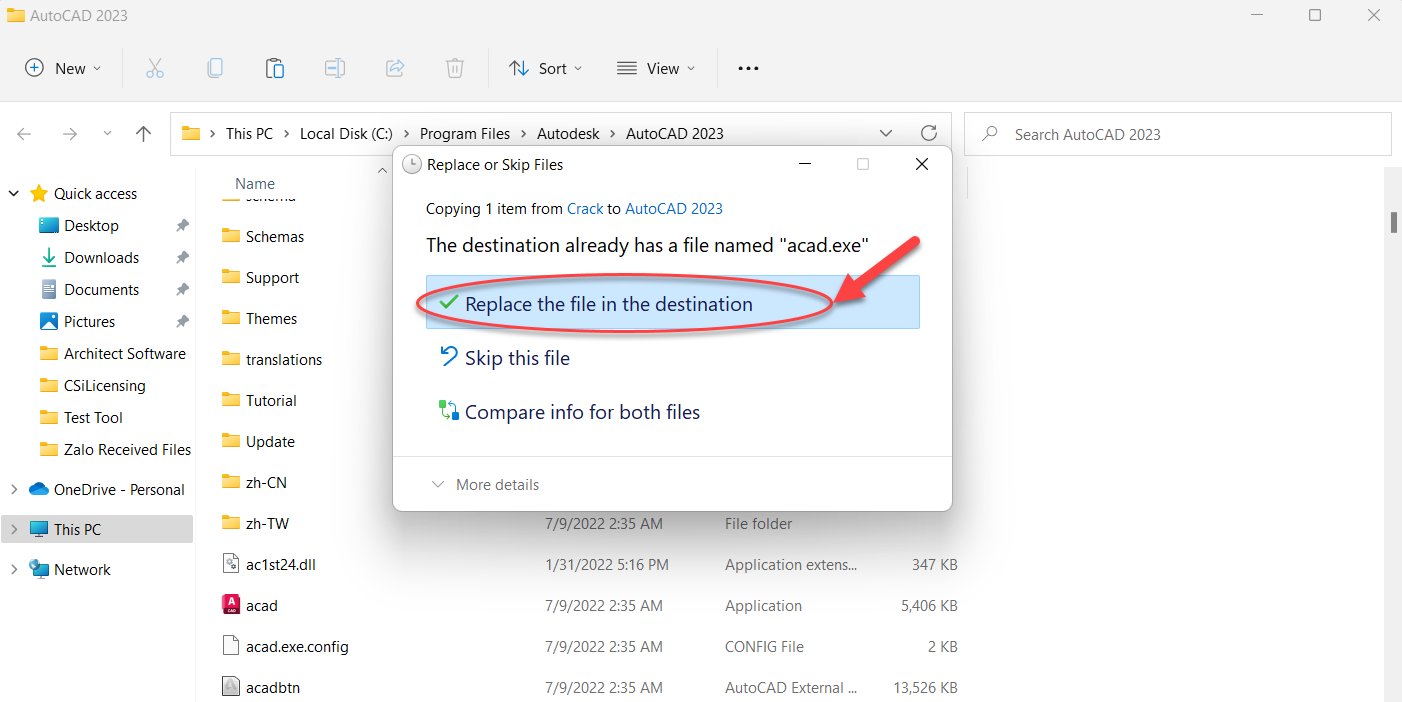Image resolution: width=1402 pixels, height=702 pixels.
Task: Open the Sort dropdown menu
Action: 545,68
